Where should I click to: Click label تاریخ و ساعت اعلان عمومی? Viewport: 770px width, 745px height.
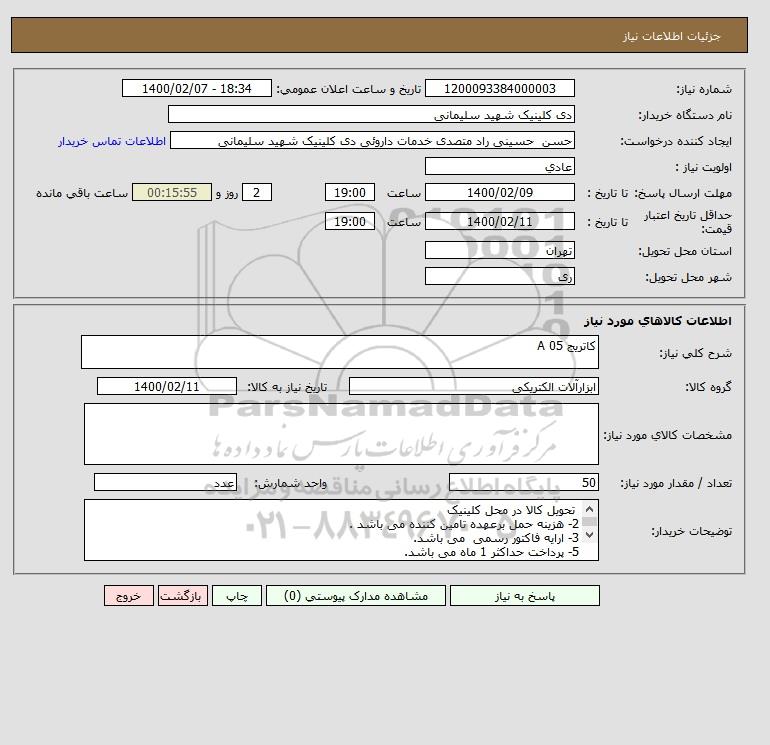pos(349,89)
